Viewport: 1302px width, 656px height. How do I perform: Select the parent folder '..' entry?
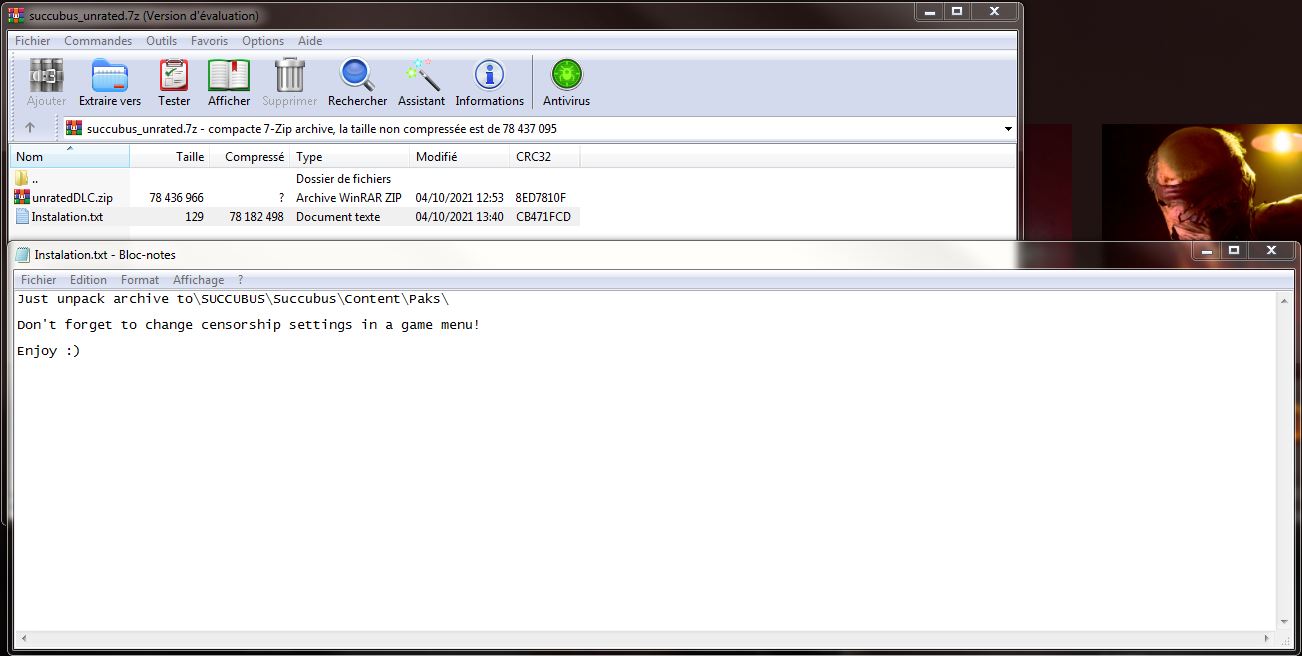pos(35,179)
